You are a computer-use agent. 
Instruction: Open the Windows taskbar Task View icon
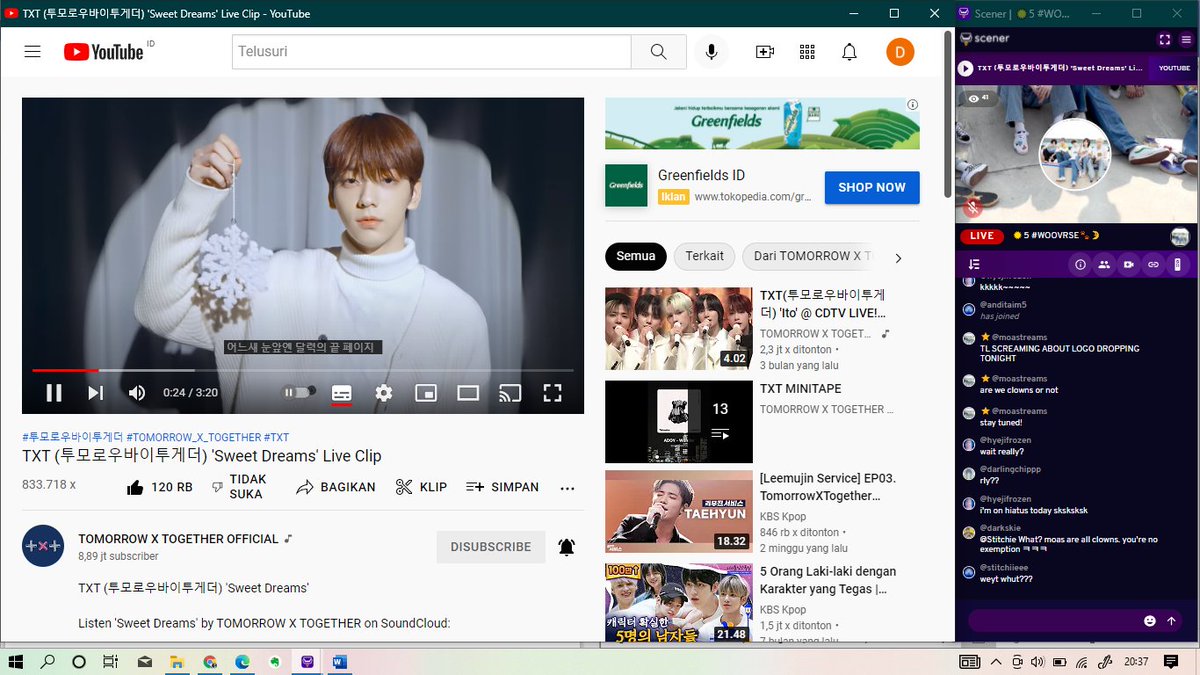(x=111, y=661)
